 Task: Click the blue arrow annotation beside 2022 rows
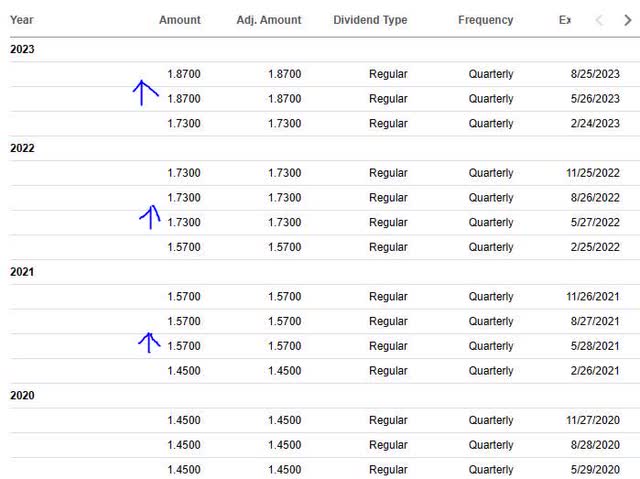(150, 216)
